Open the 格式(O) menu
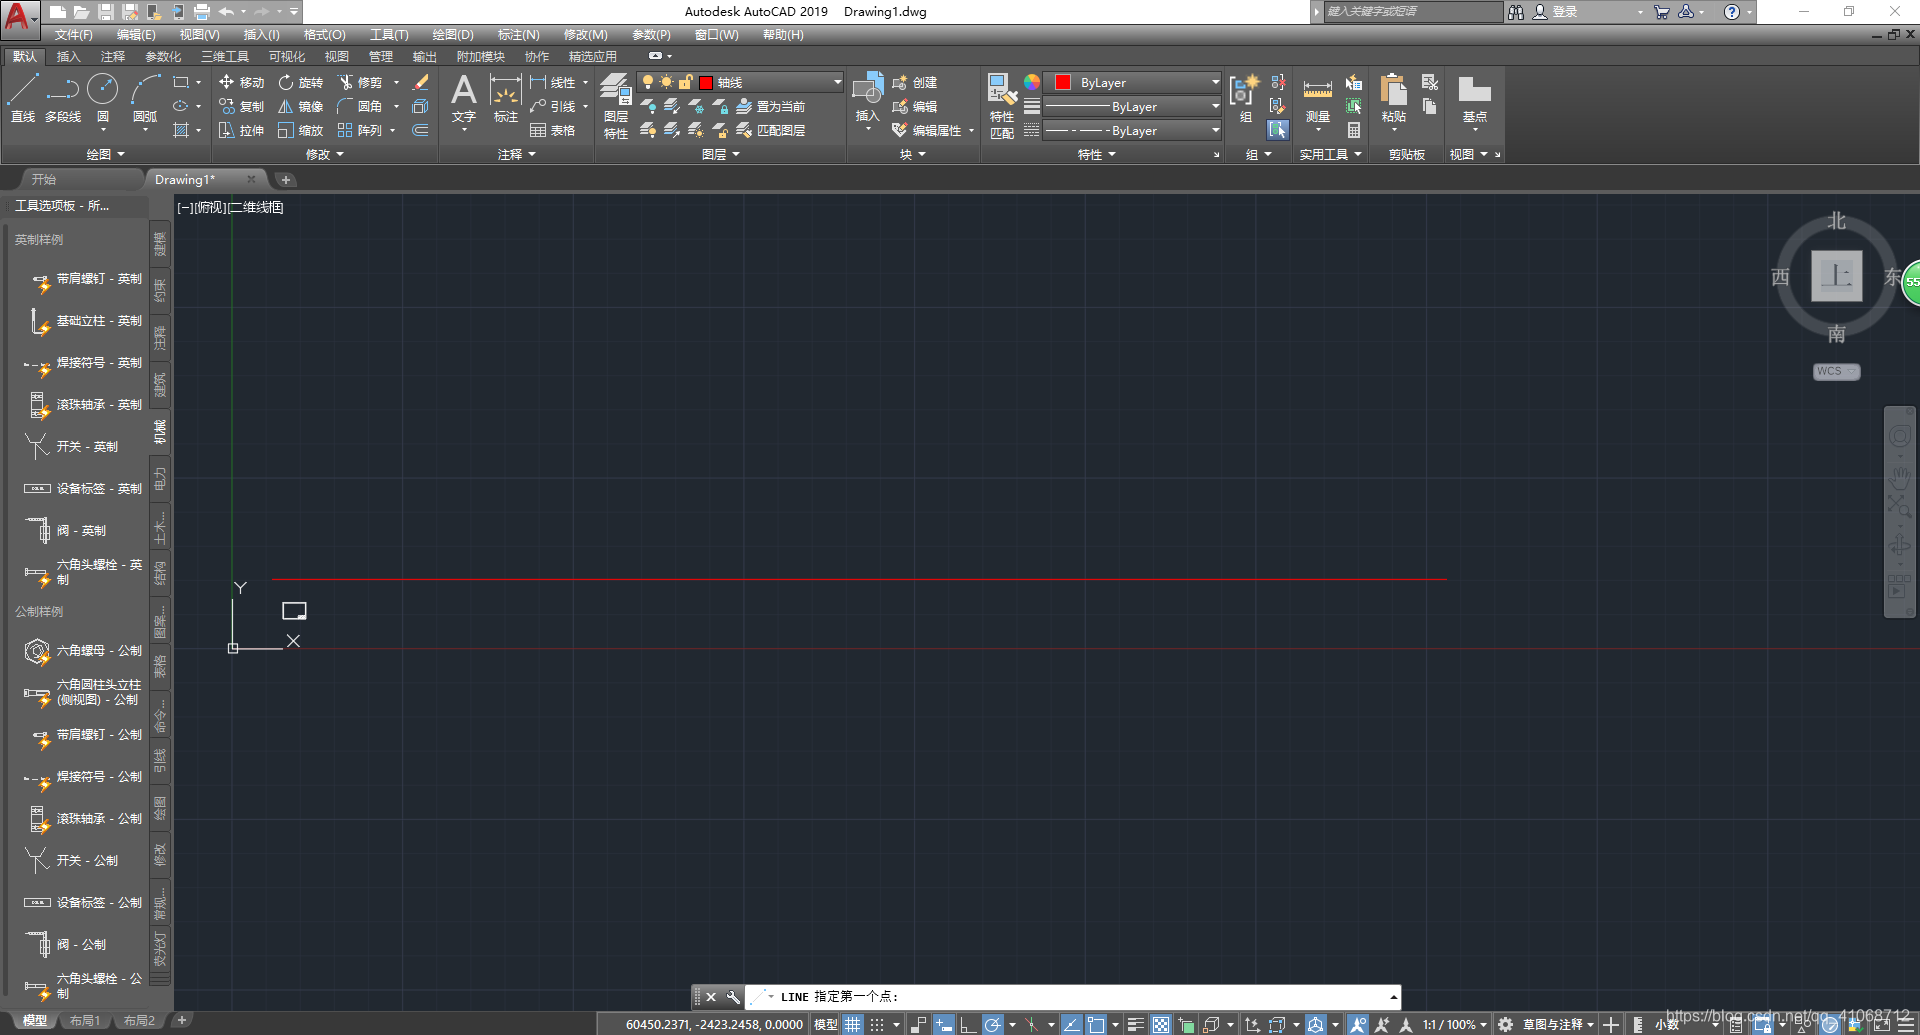The width and height of the screenshot is (1920, 1035). (324, 34)
